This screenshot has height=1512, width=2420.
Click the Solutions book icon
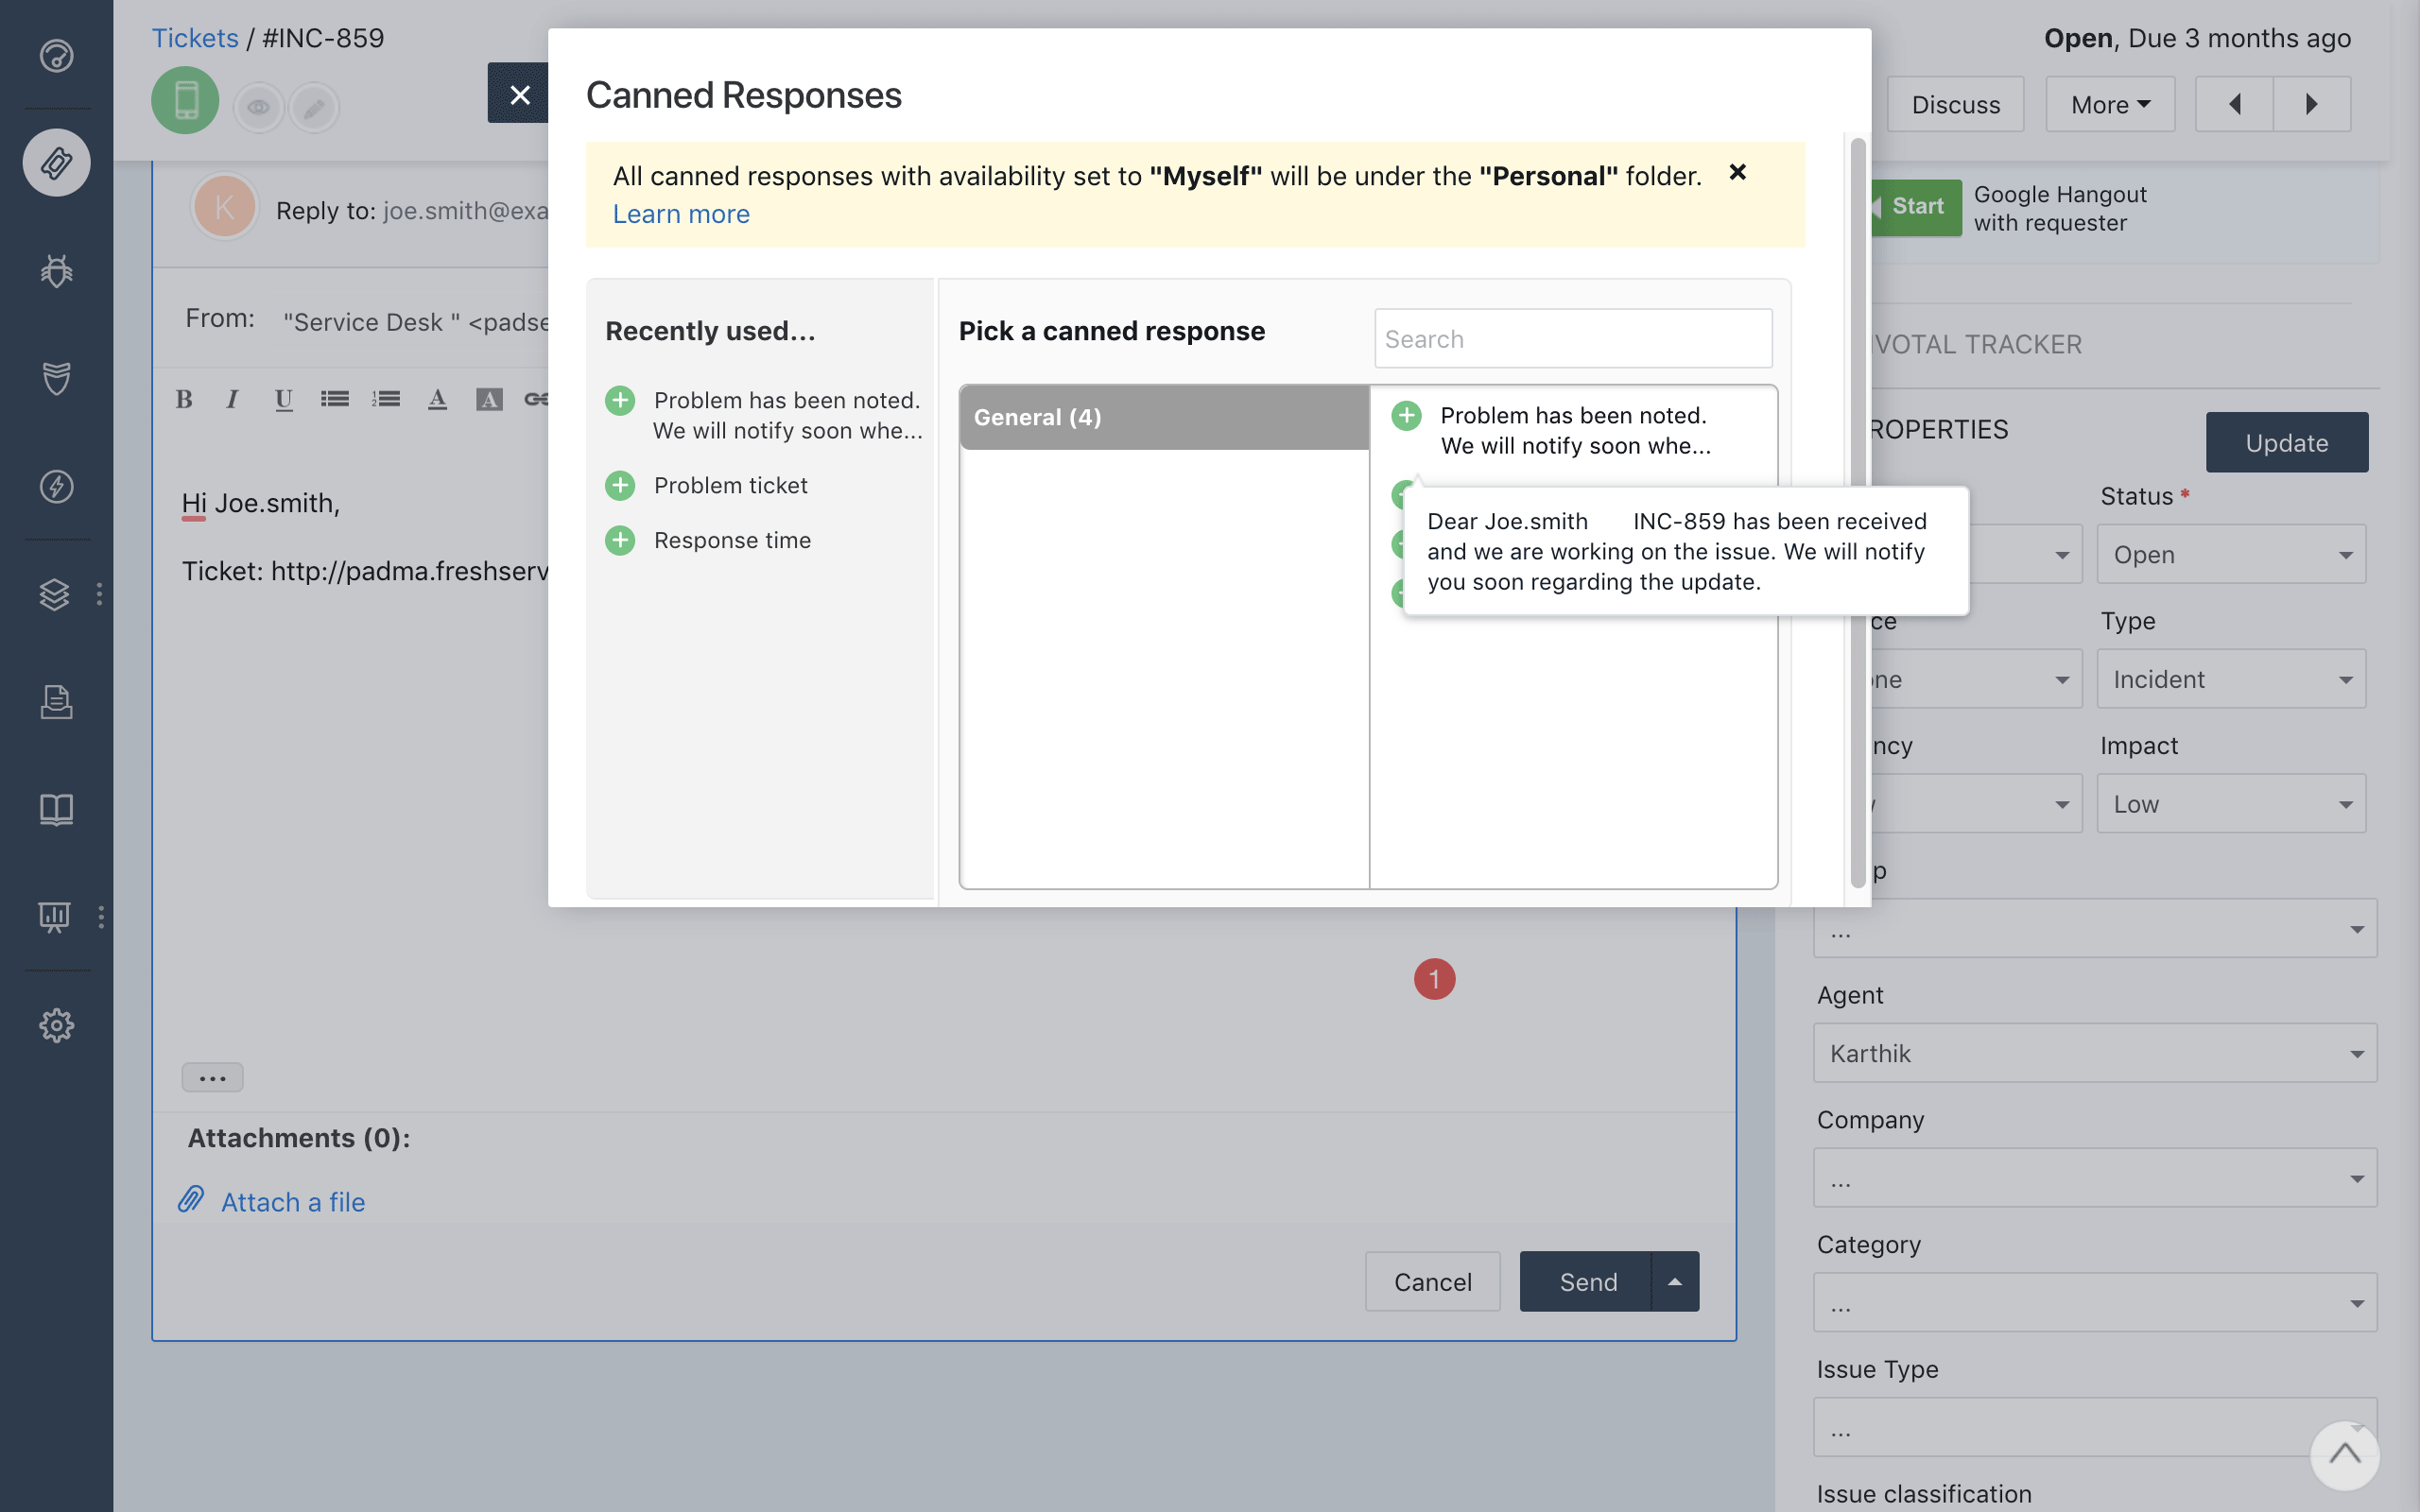tap(56, 809)
